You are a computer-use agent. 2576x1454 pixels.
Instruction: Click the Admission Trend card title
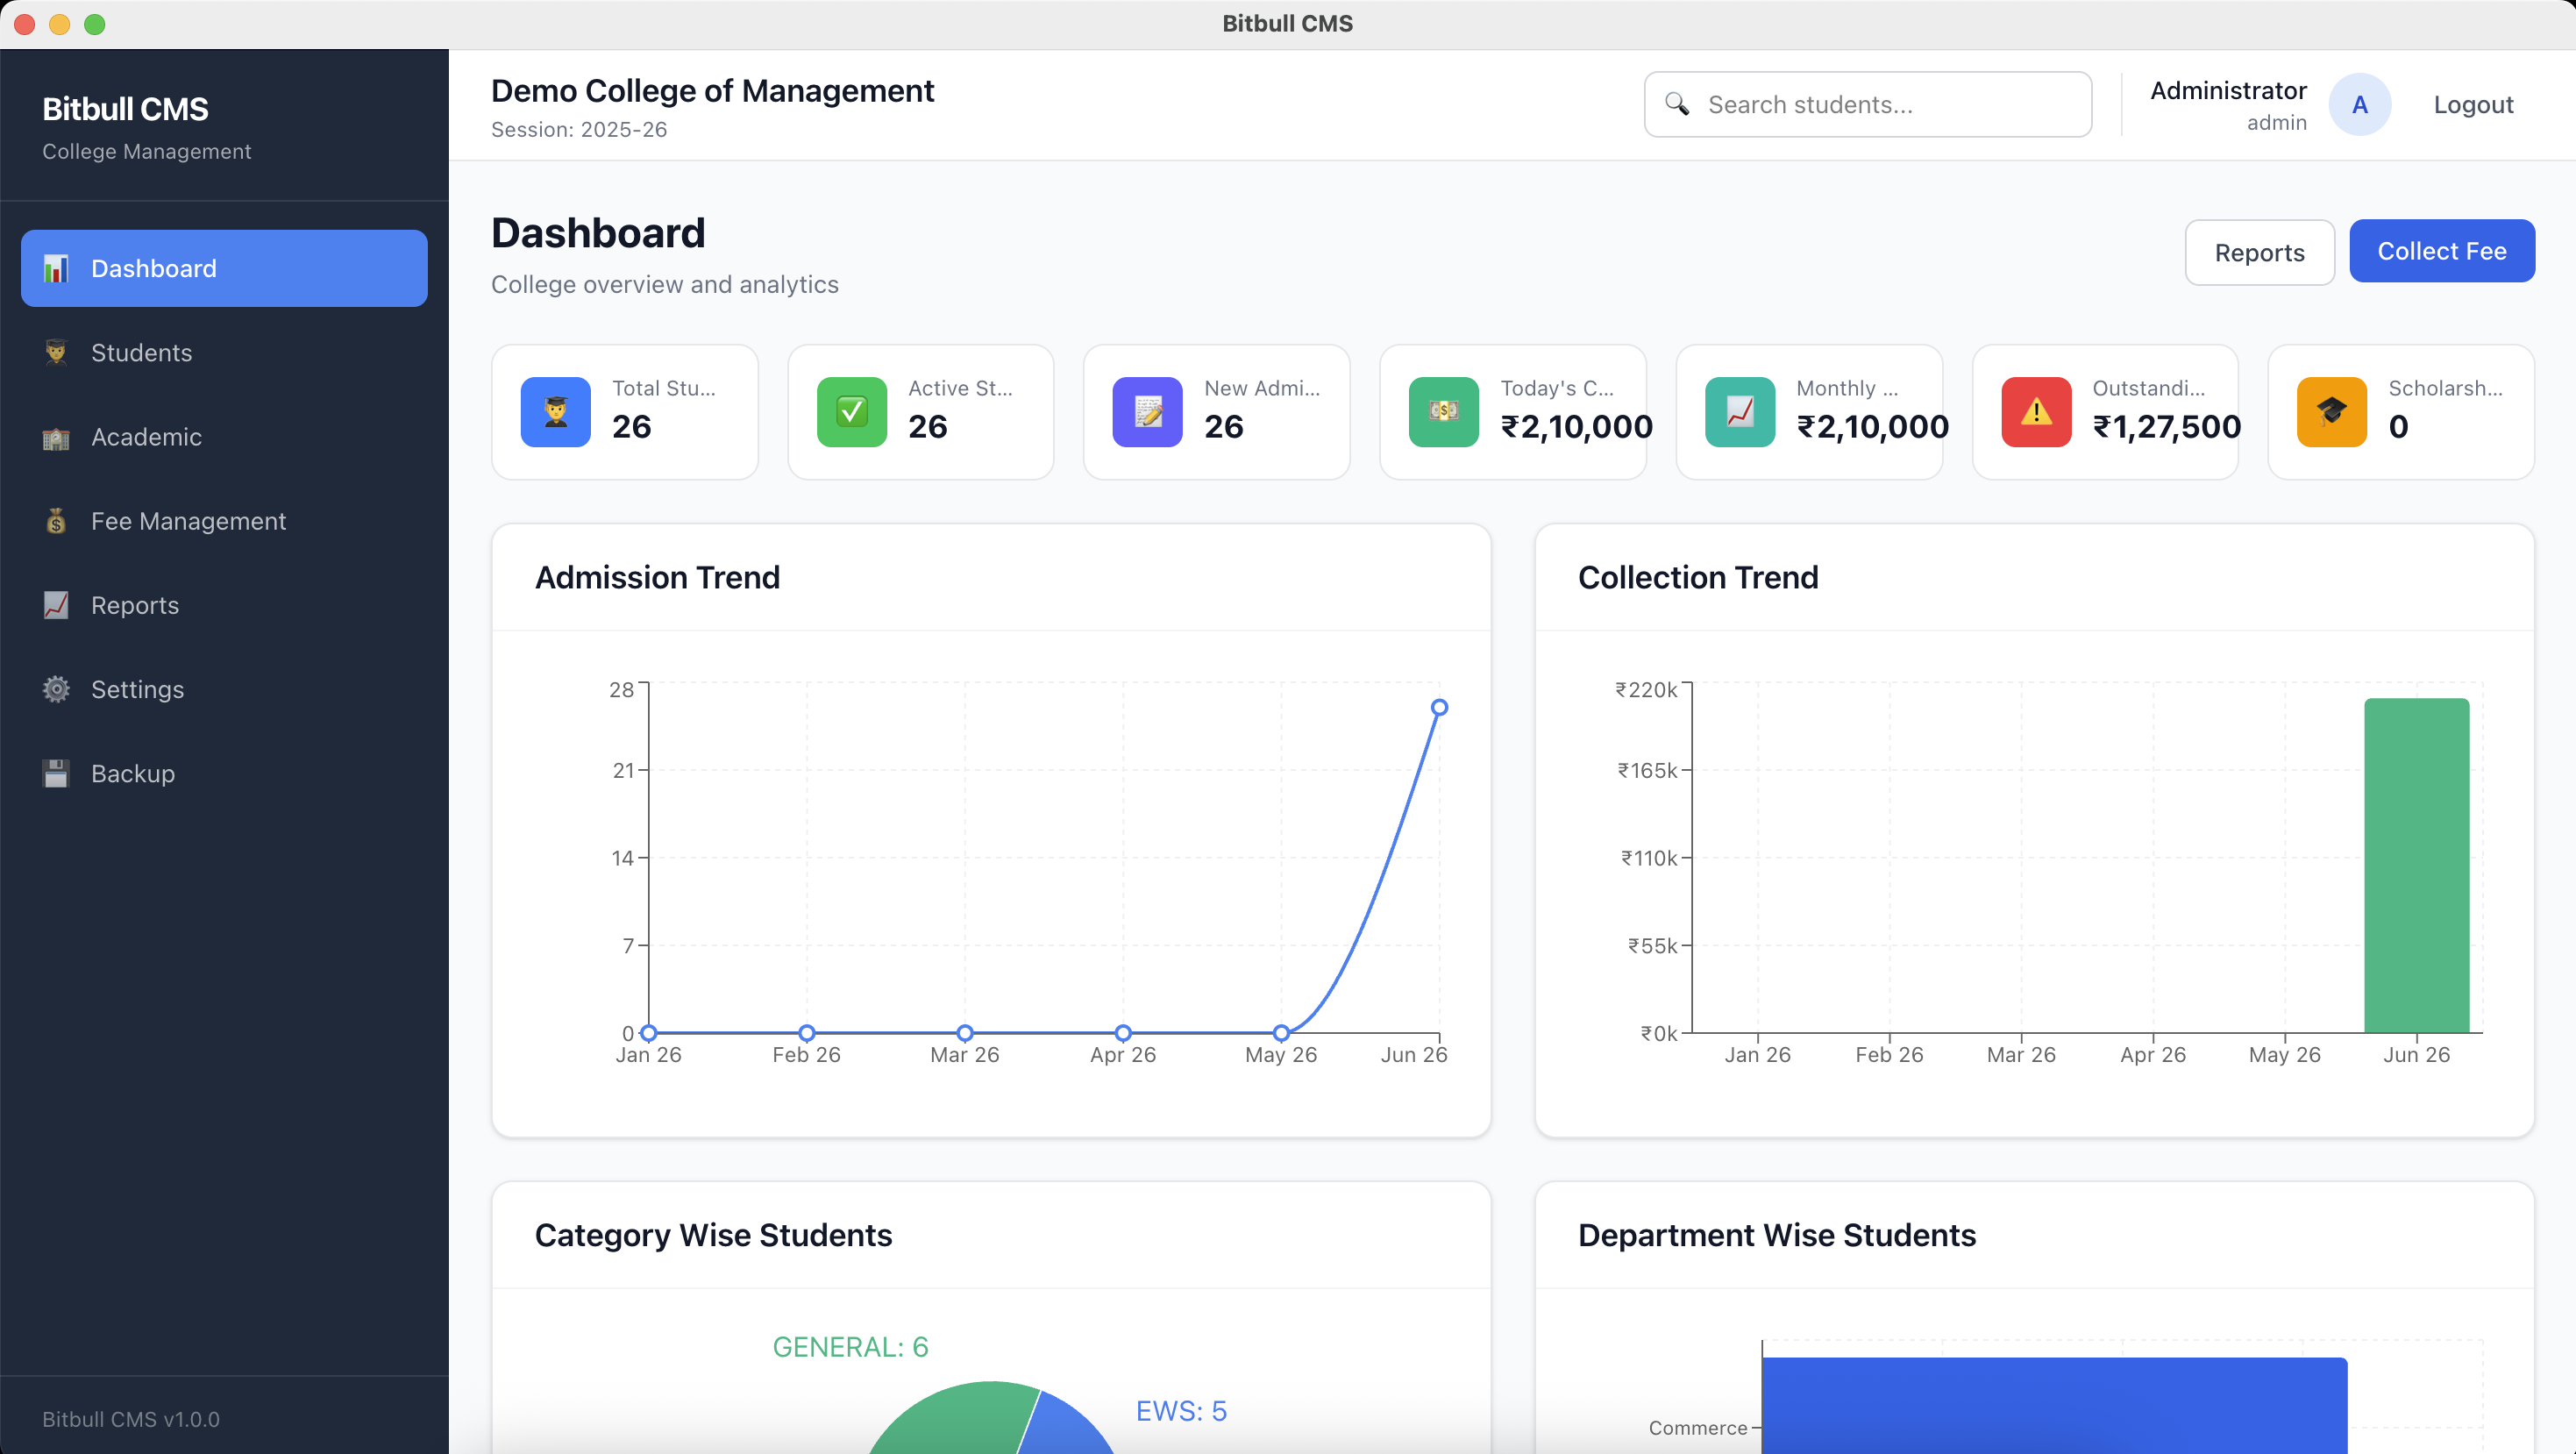[x=657, y=577]
